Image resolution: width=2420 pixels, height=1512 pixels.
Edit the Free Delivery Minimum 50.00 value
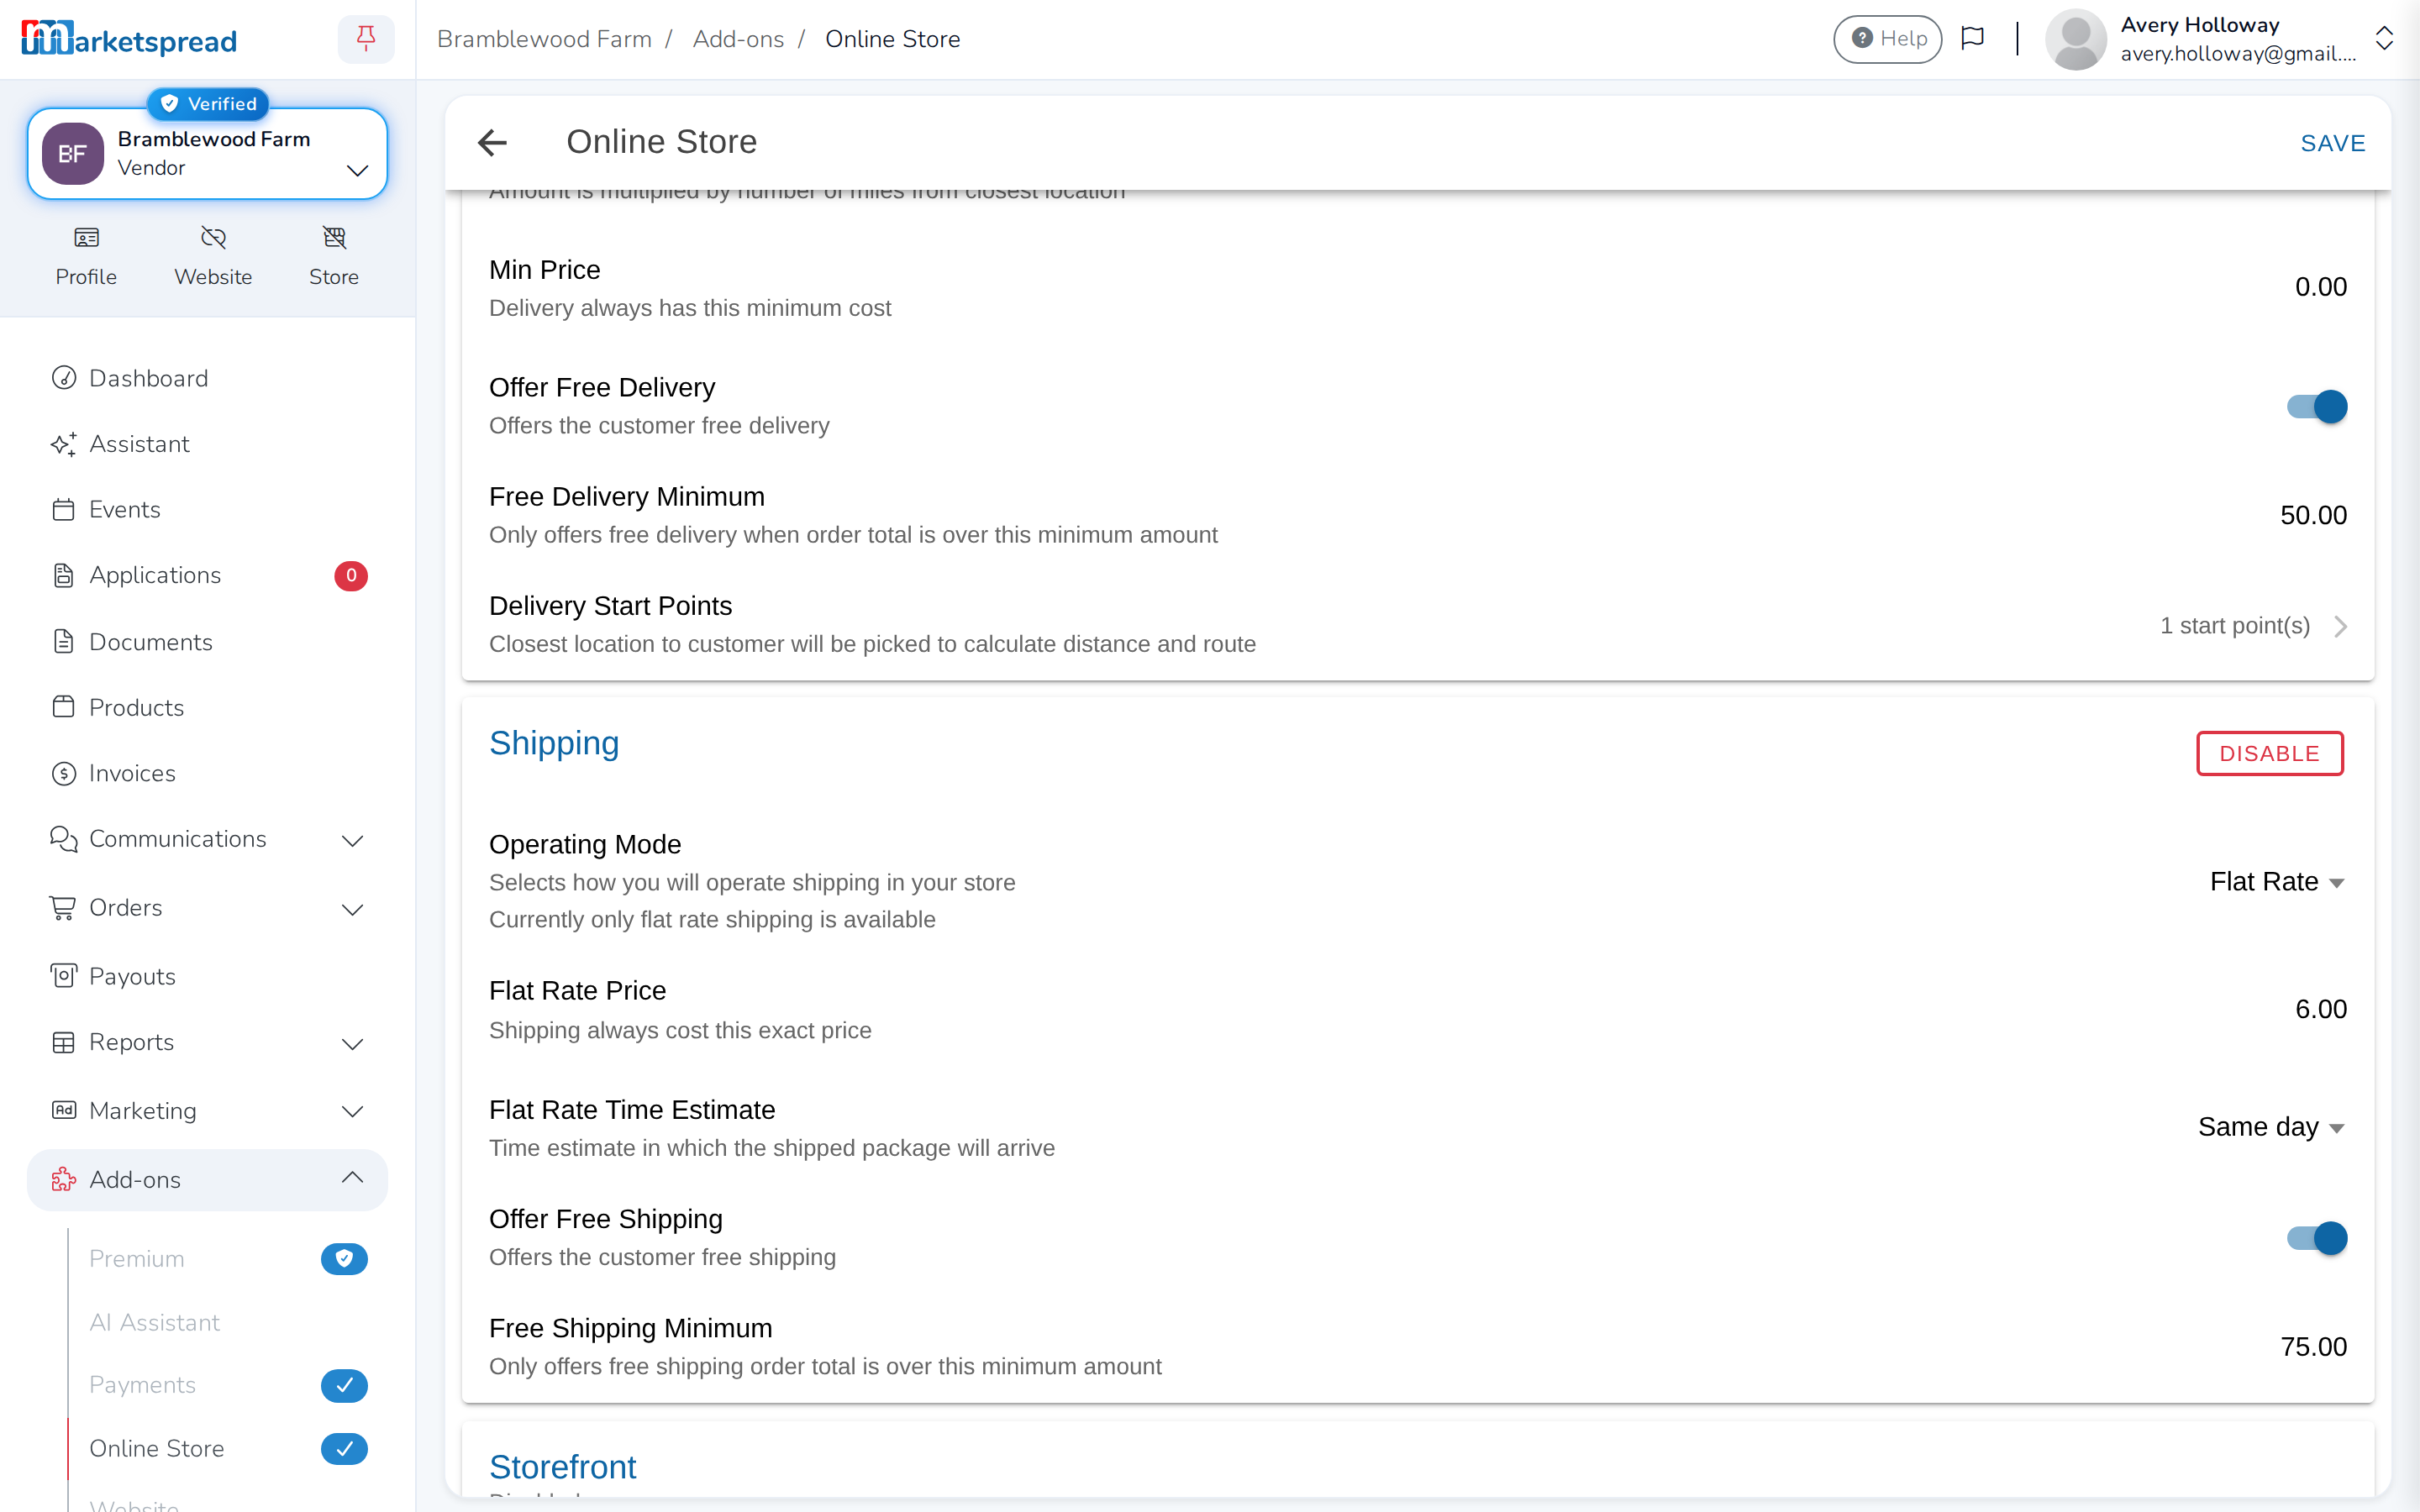coord(2313,515)
